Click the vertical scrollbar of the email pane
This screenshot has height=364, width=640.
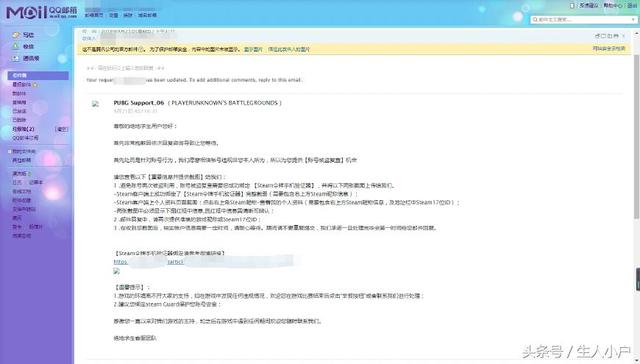(x=636, y=137)
